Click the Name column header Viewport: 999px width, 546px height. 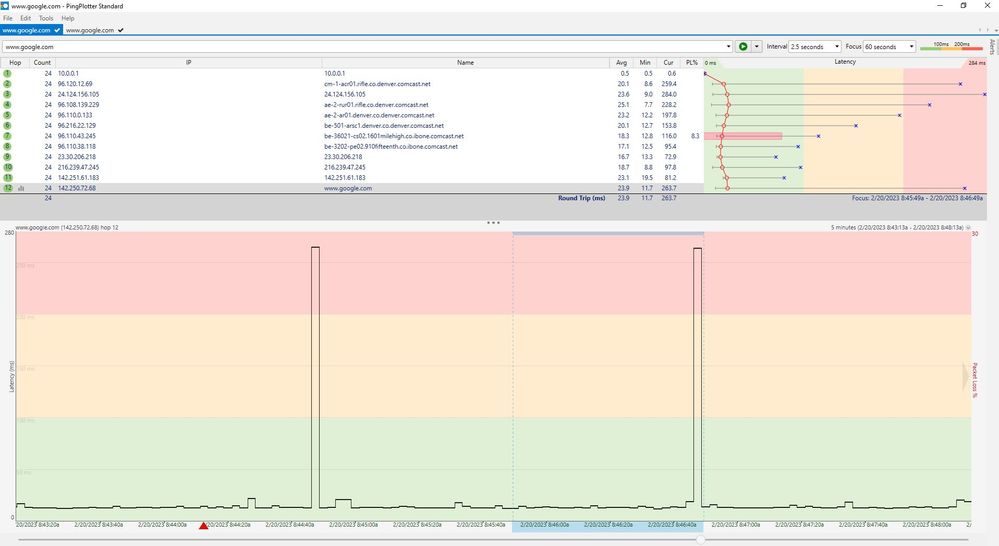(x=465, y=62)
